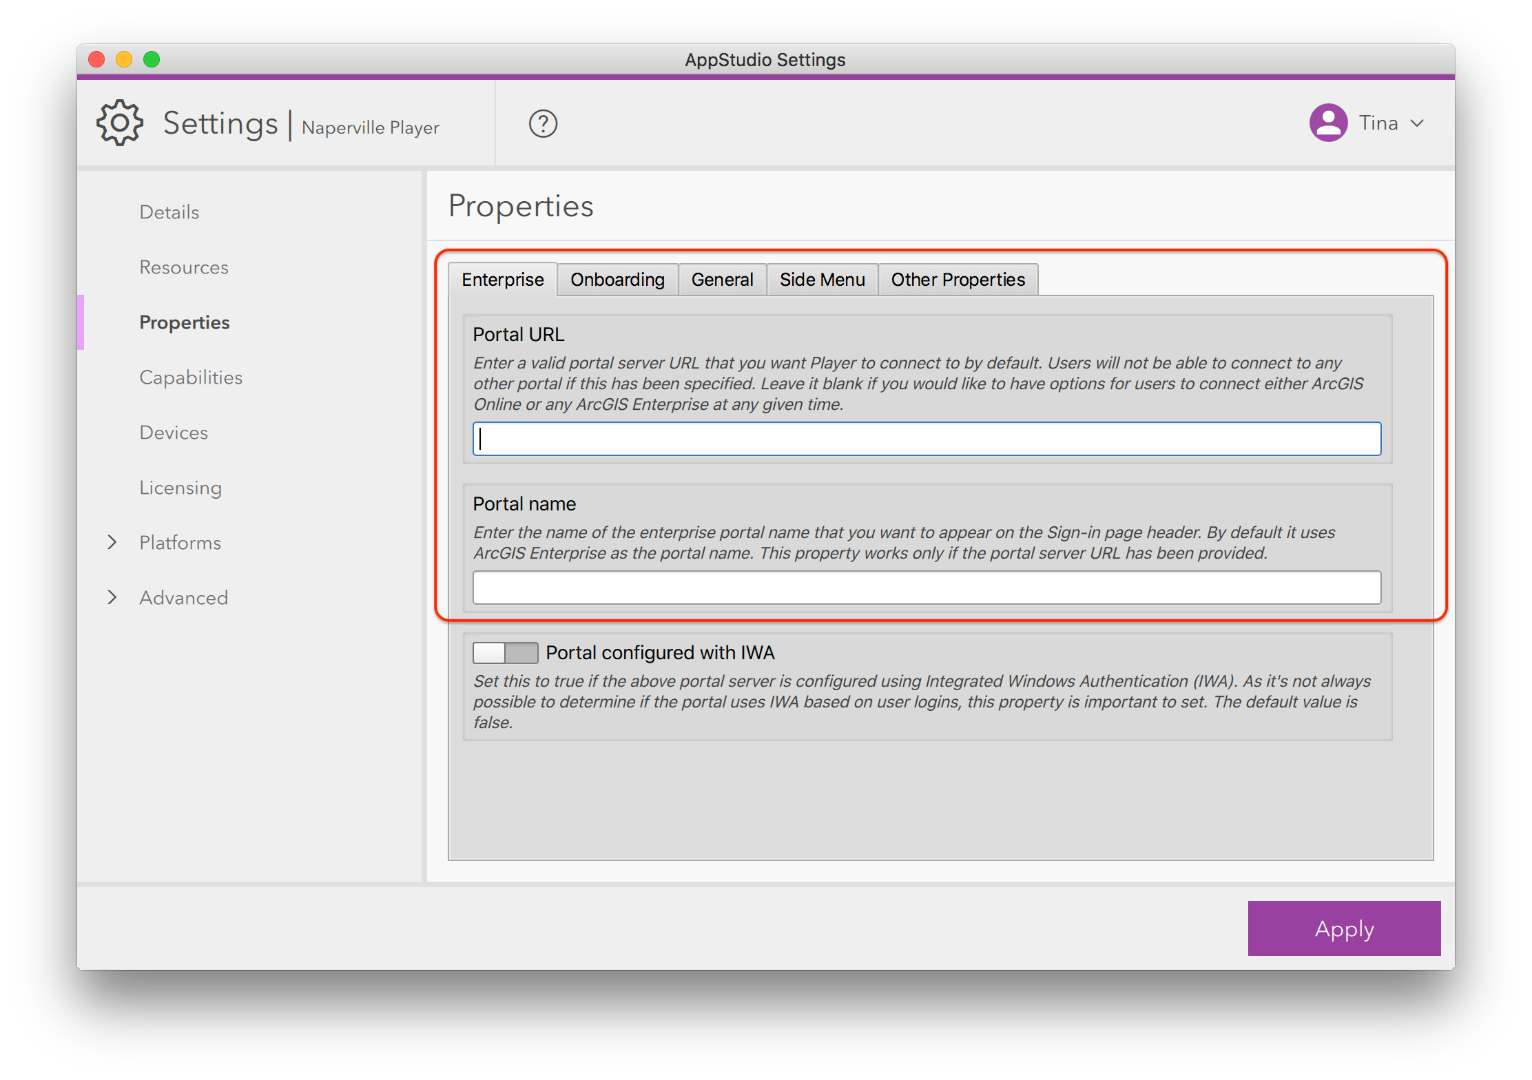1532x1080 pixels.
Task: Select Properties in the sidebar
Action: pos(185,322)
